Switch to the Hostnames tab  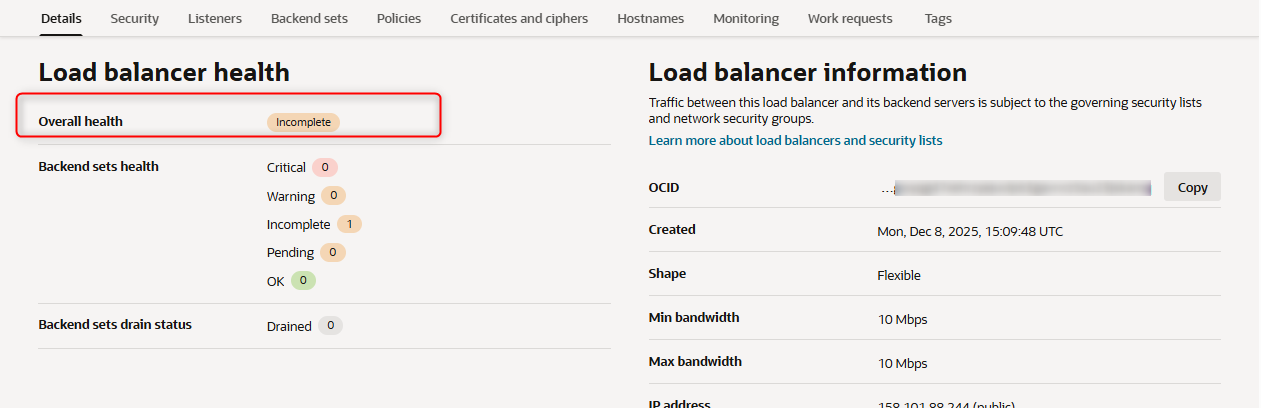[x=650, y=18]
